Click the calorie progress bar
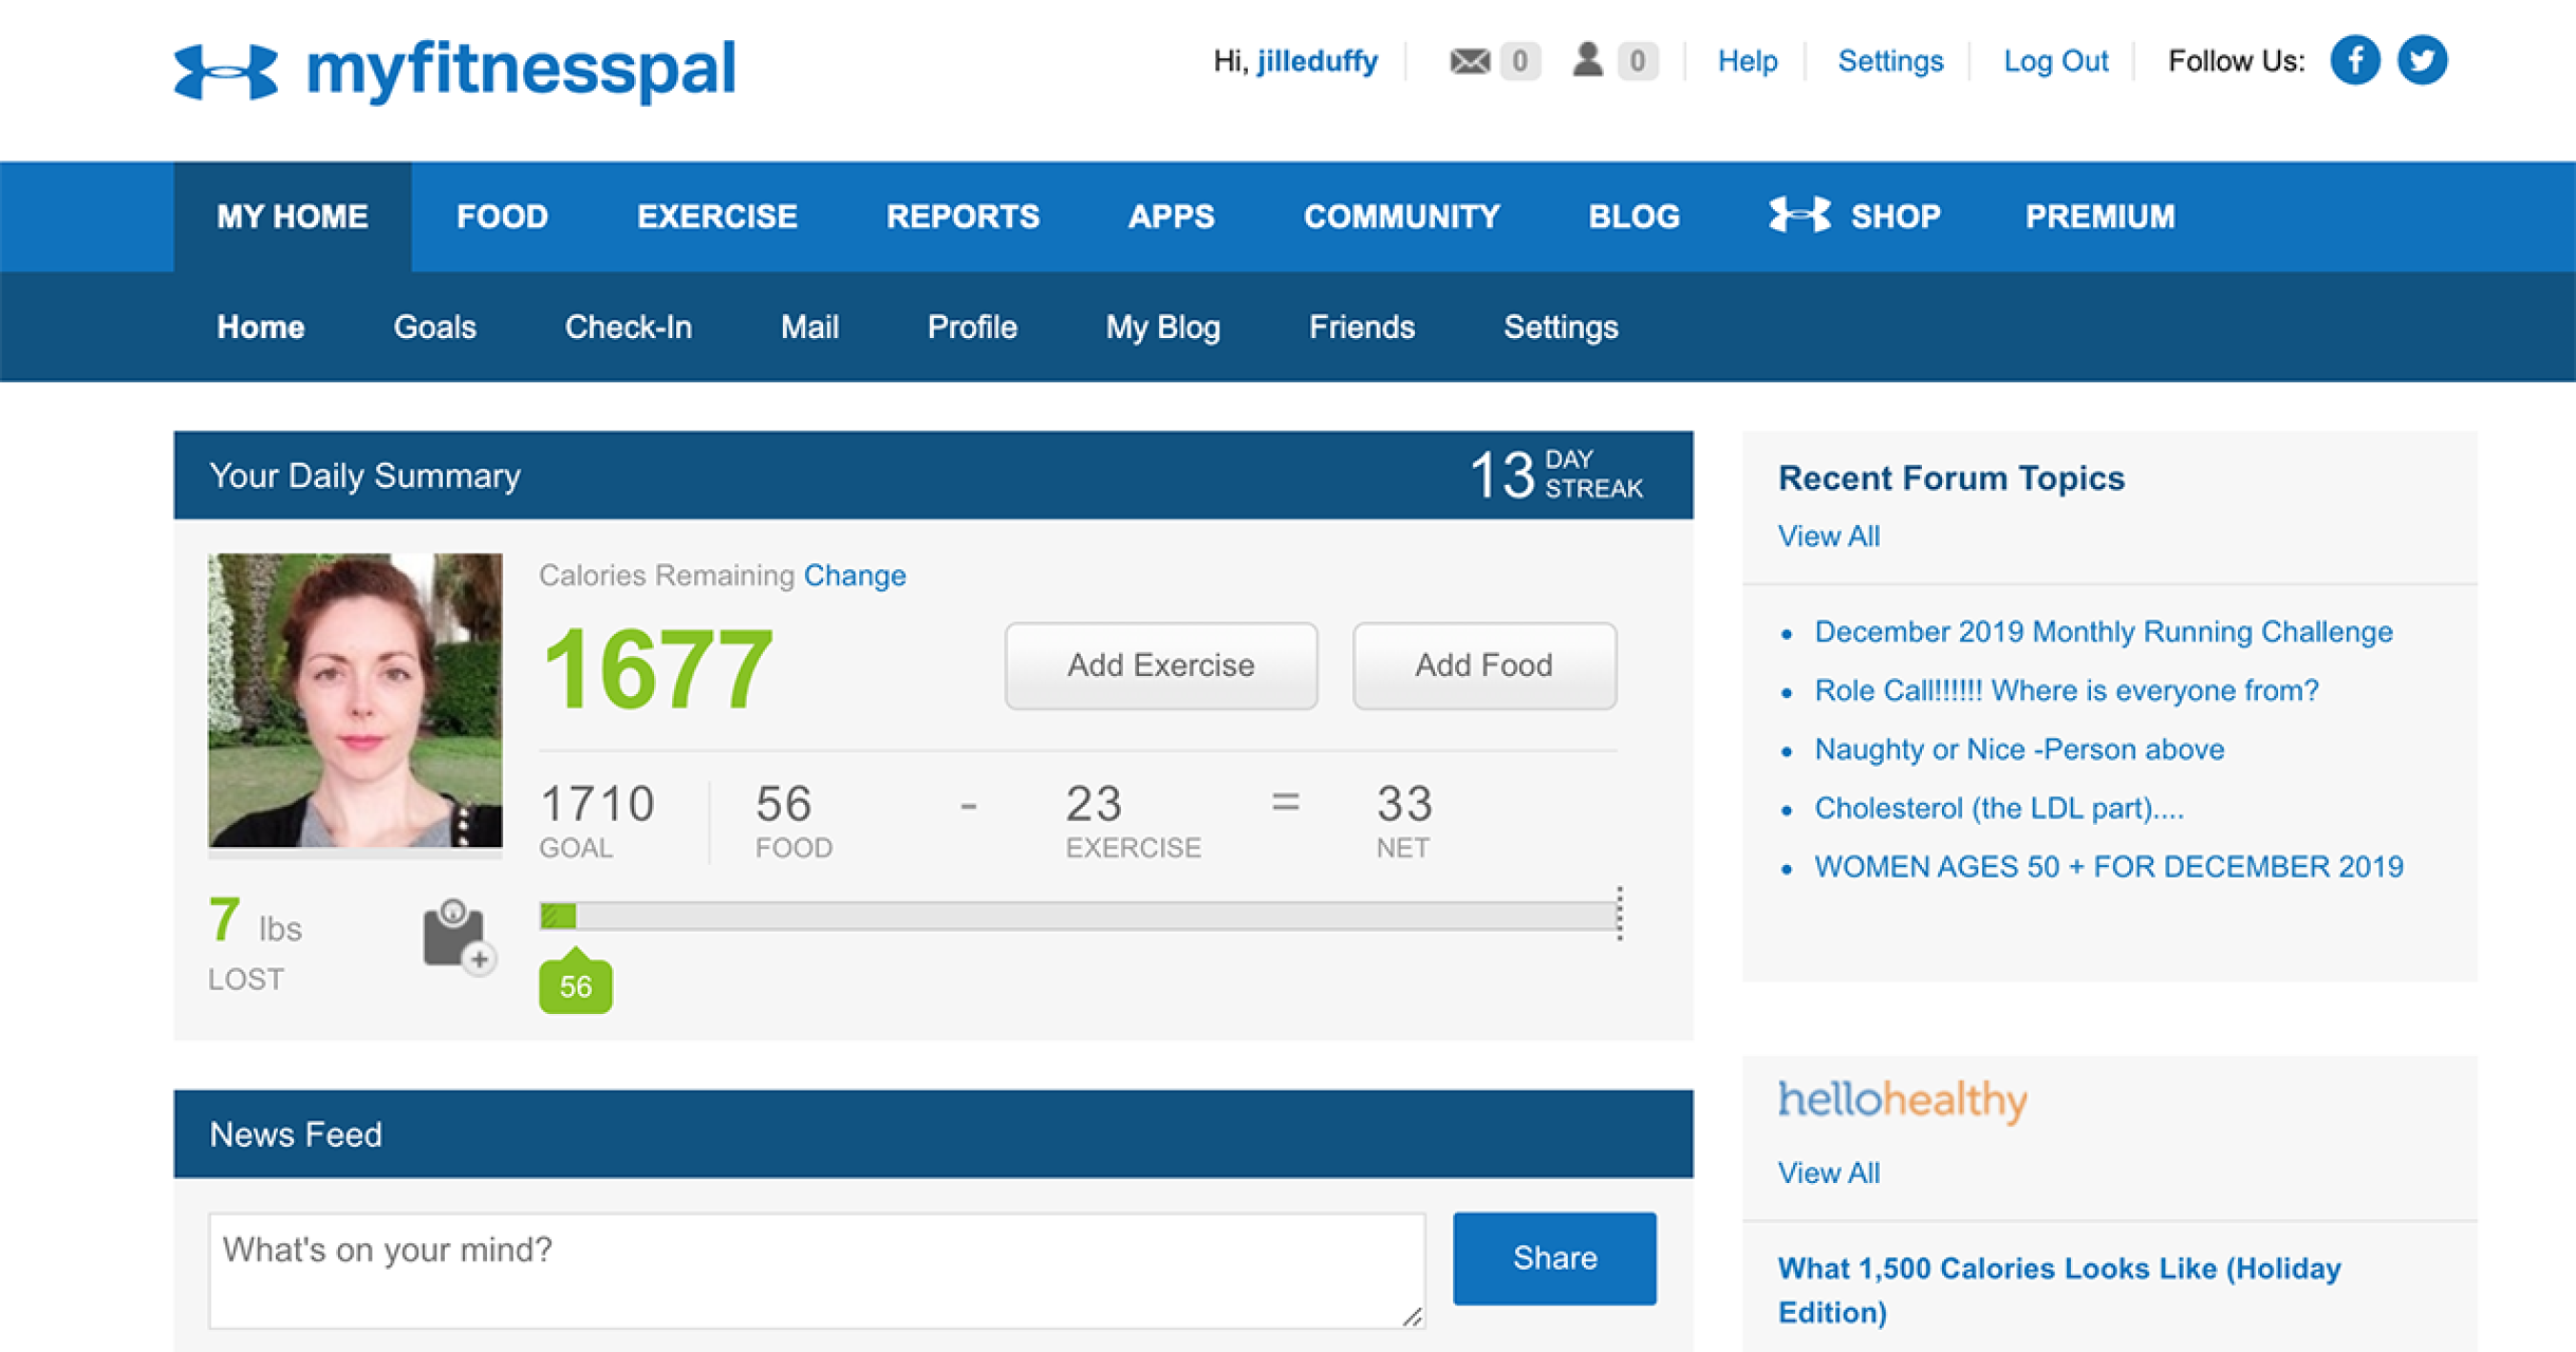2576x1352 pixels. pos(1080,916)
